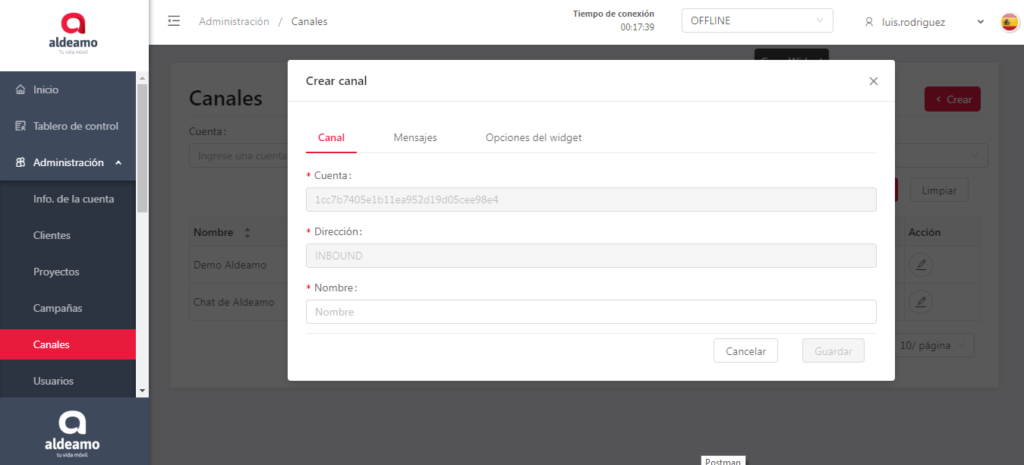The width and height of the screenshot is (1024, 465).
Task: Open the 10/ página pagination dropdown
Action: [934, 345]
